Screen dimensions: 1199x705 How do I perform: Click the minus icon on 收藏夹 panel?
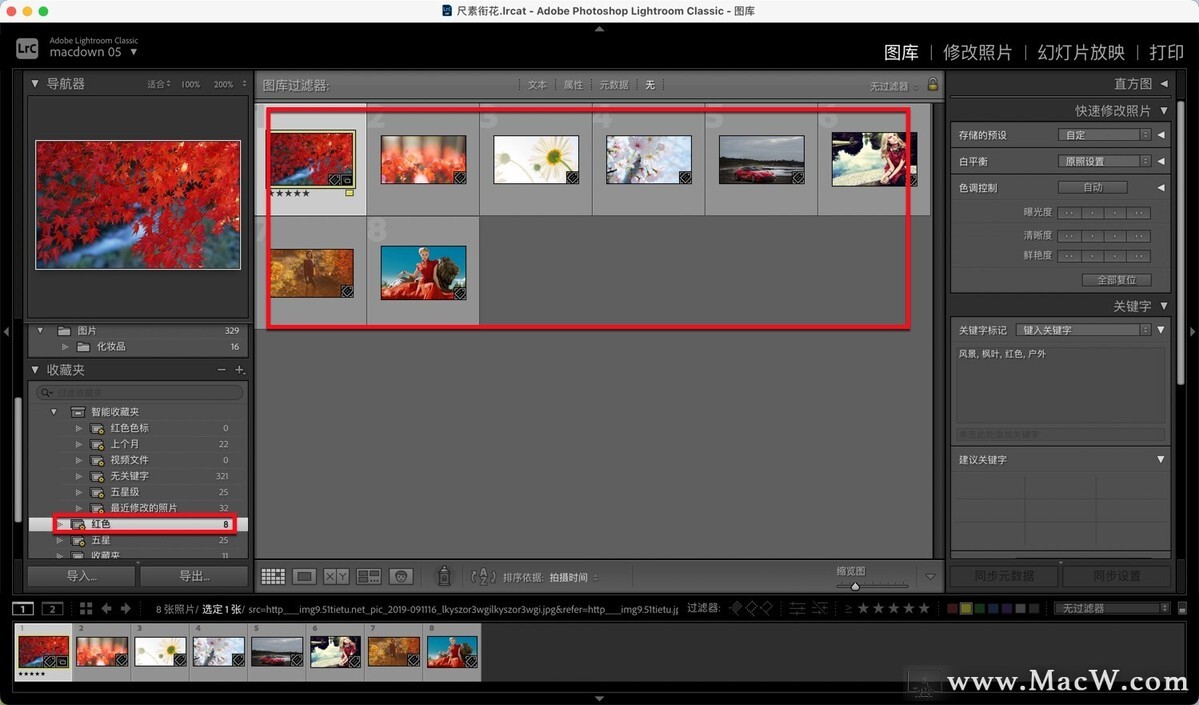[x=221, y=370]
